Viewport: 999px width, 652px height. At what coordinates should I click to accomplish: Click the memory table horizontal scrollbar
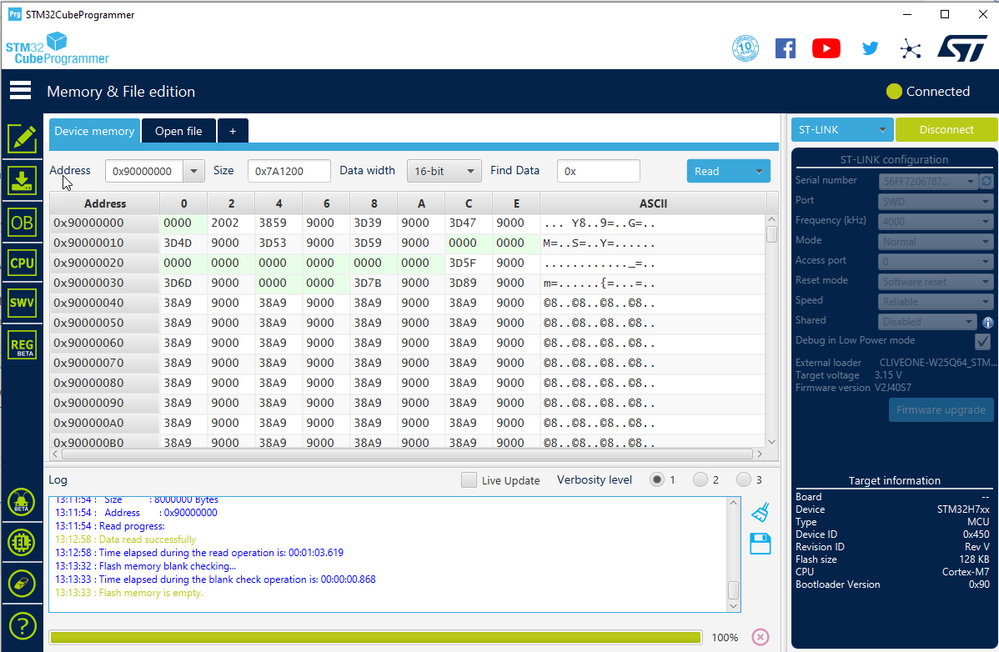click(x=407, y=454)
